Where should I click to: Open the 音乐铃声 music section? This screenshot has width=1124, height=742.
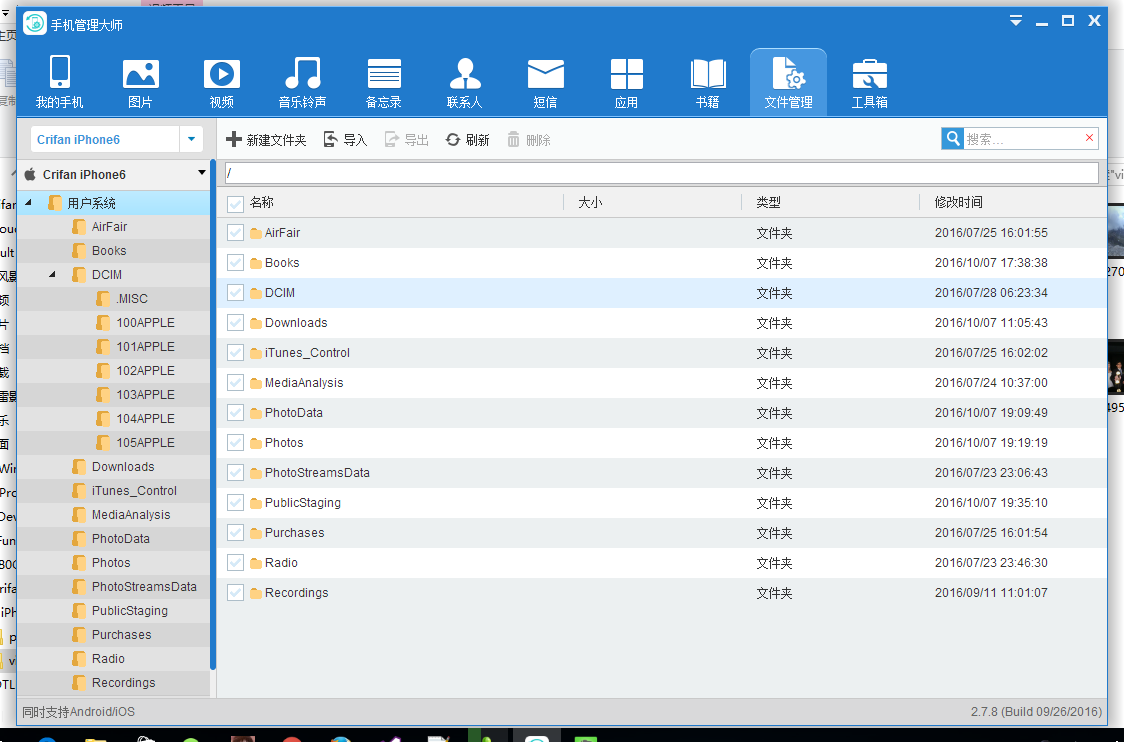(303, 82)
